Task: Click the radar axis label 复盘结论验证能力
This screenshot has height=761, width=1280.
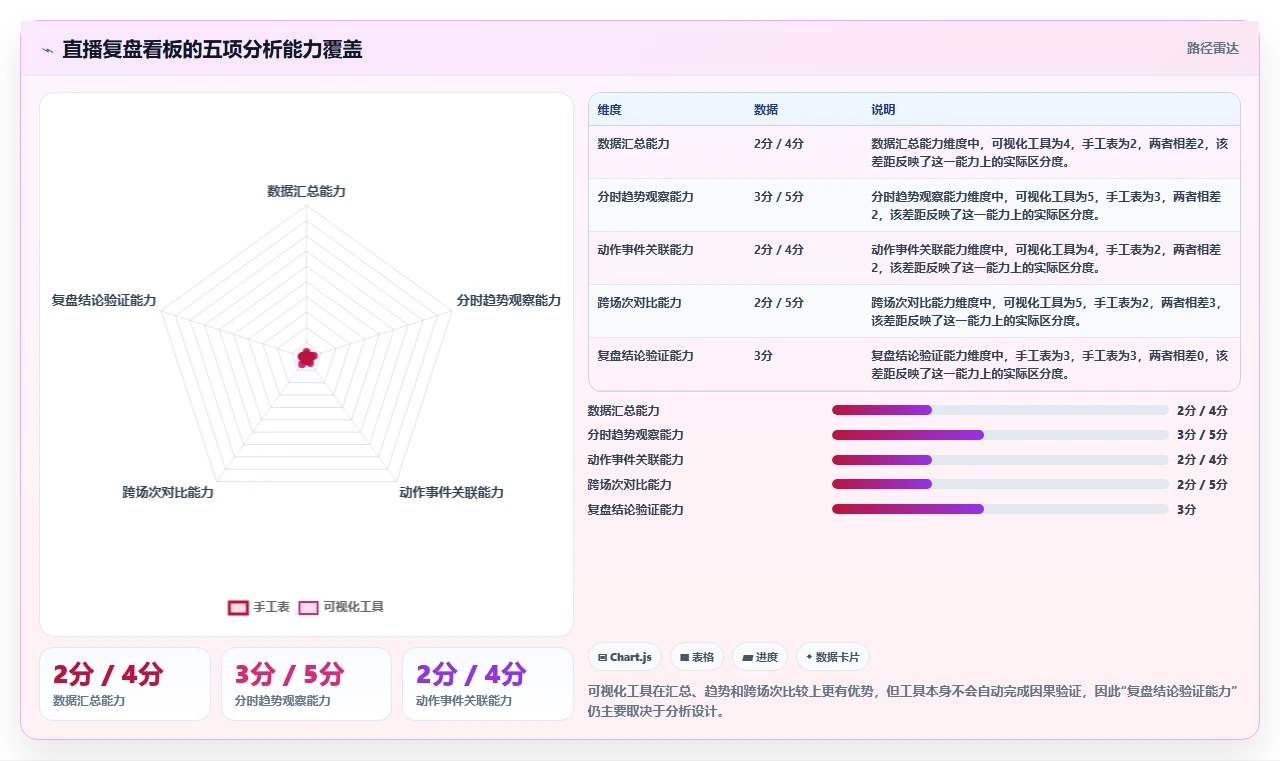Action: (104, 300)
